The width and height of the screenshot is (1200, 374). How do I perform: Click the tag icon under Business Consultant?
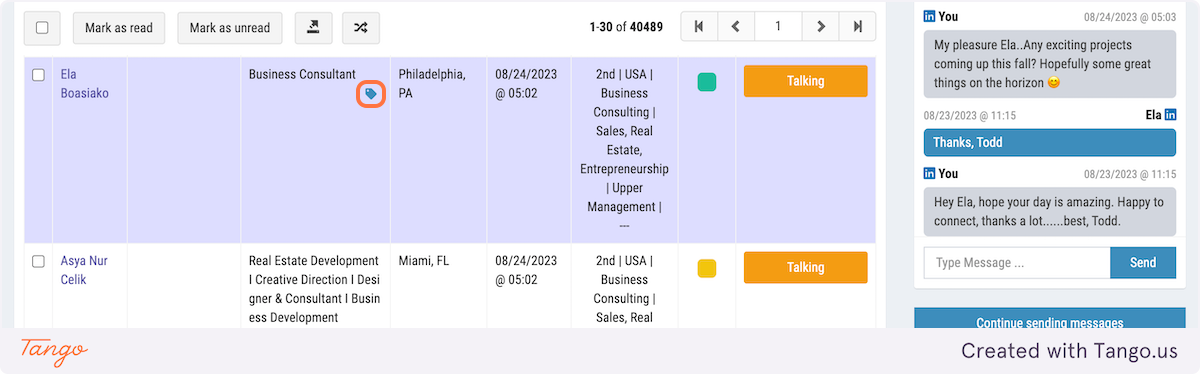click(x=371, y=94)
